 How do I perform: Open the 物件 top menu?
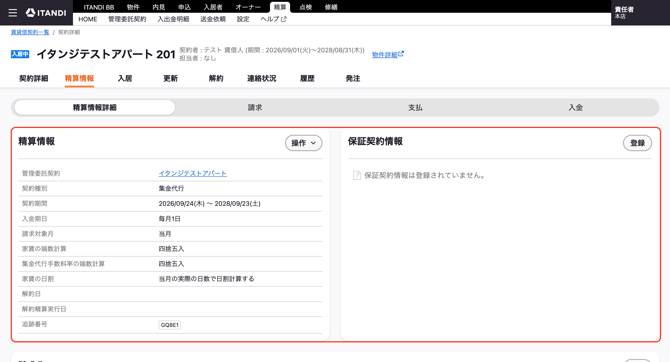click(133, 7)
